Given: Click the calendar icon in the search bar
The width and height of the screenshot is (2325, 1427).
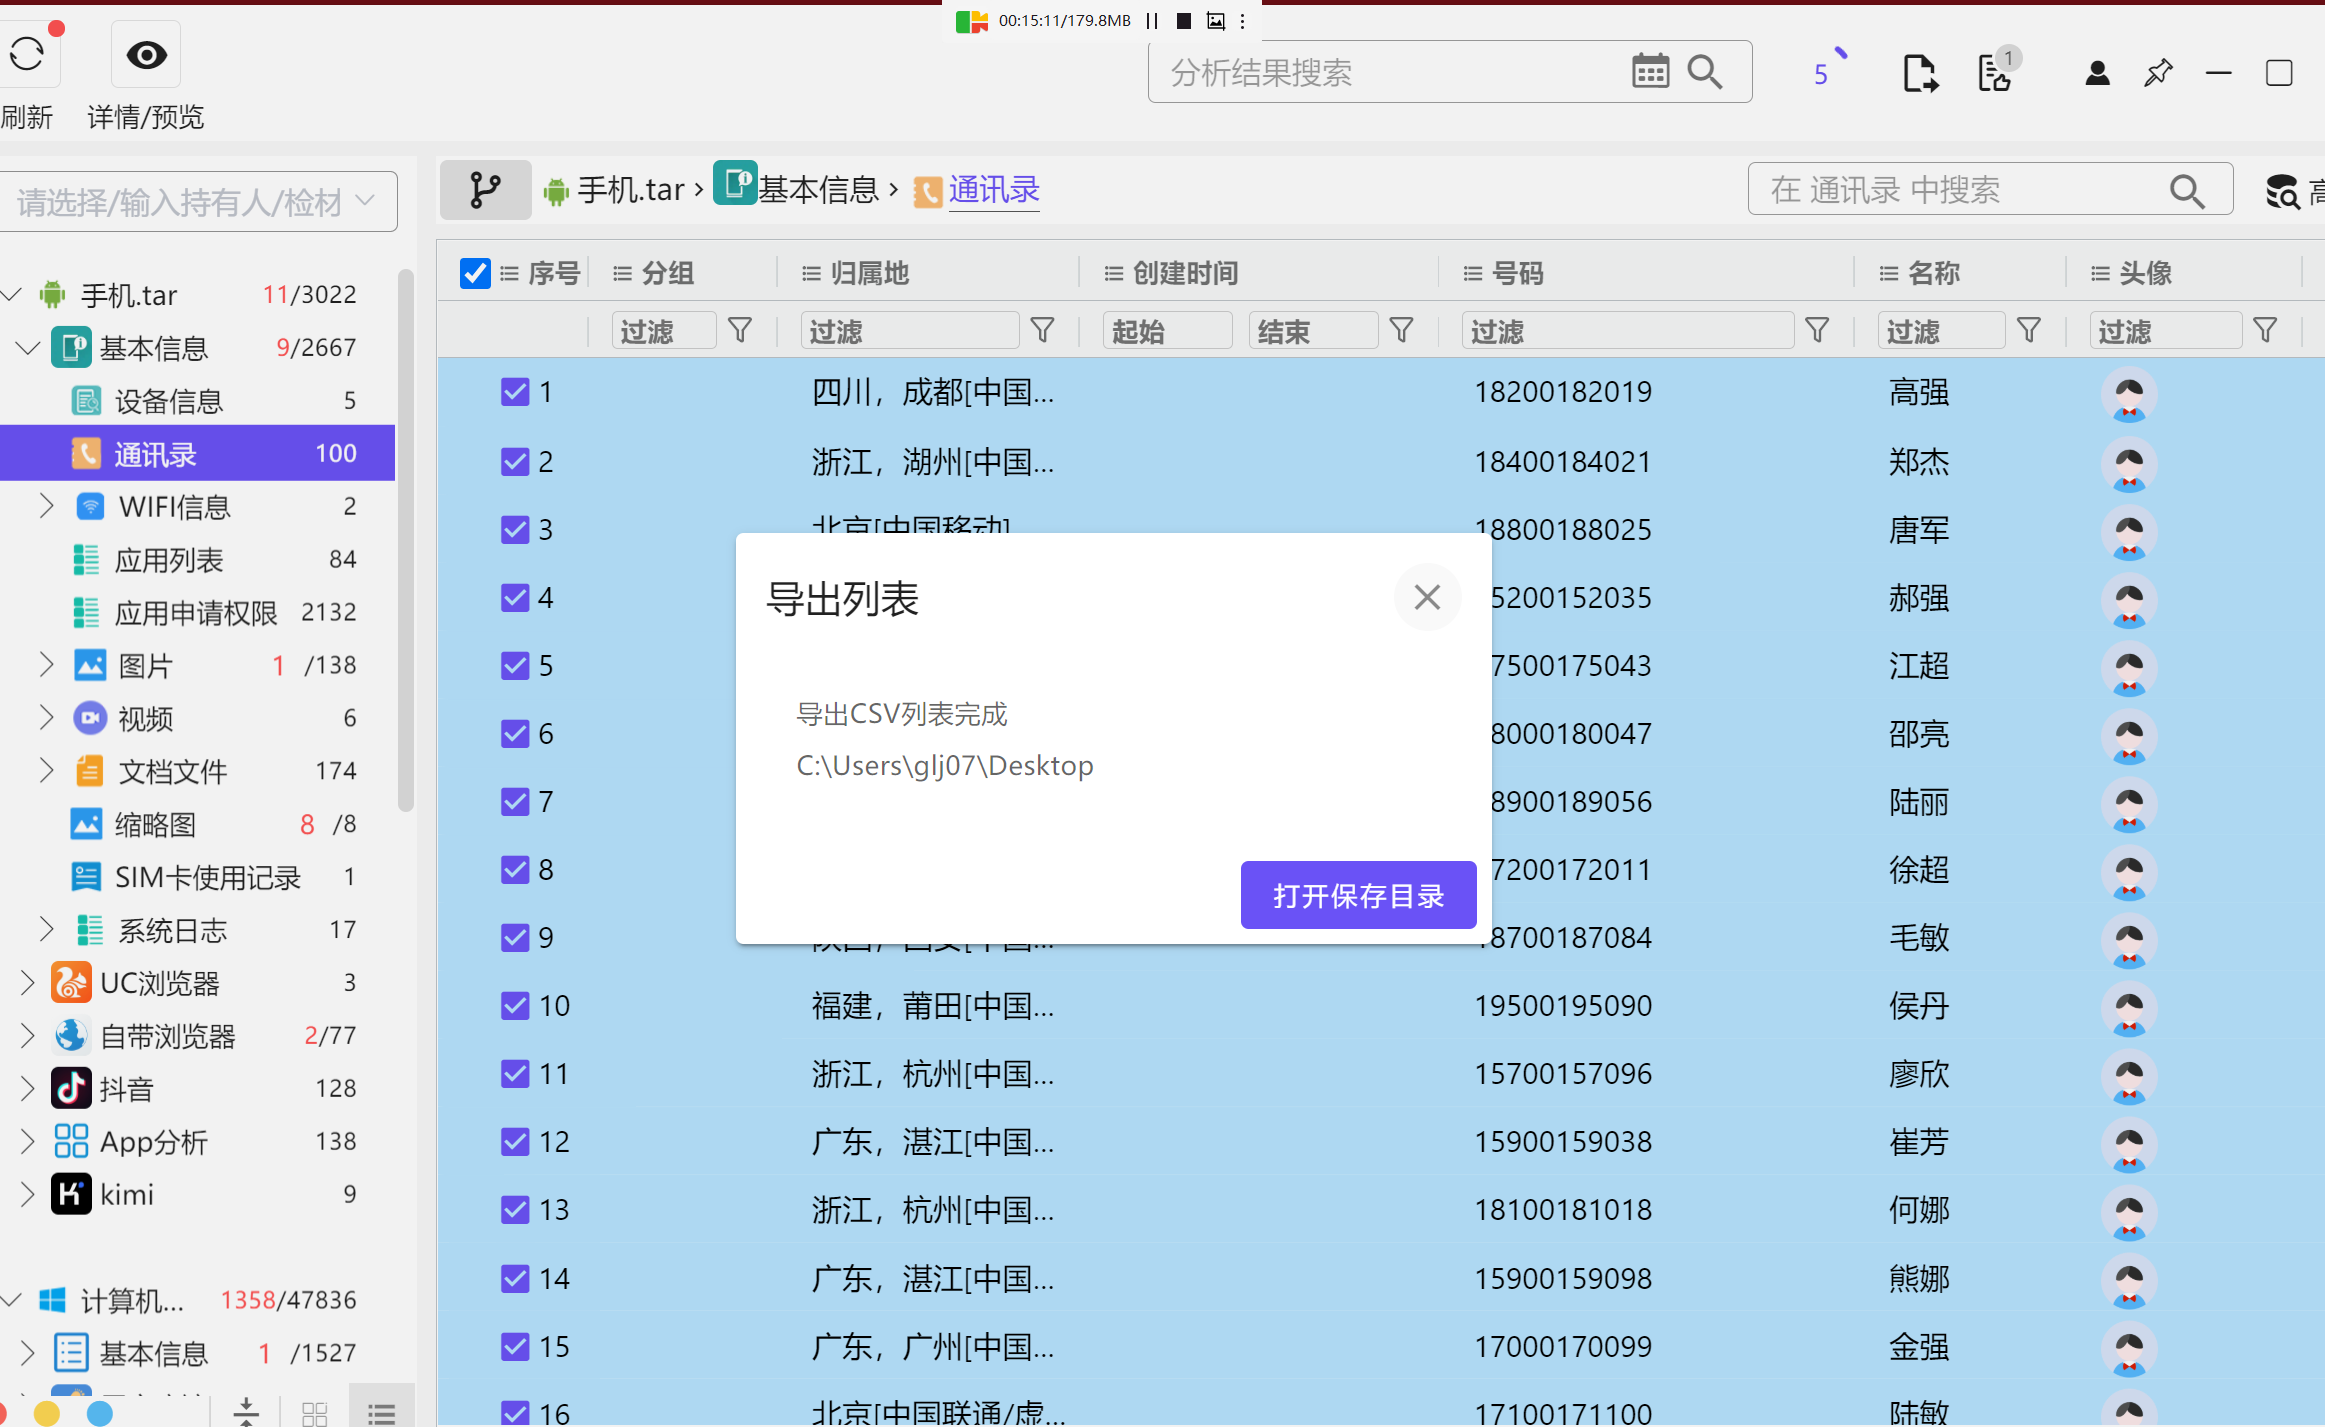Looking at the screenshot, I should [x=1650, y=72].
